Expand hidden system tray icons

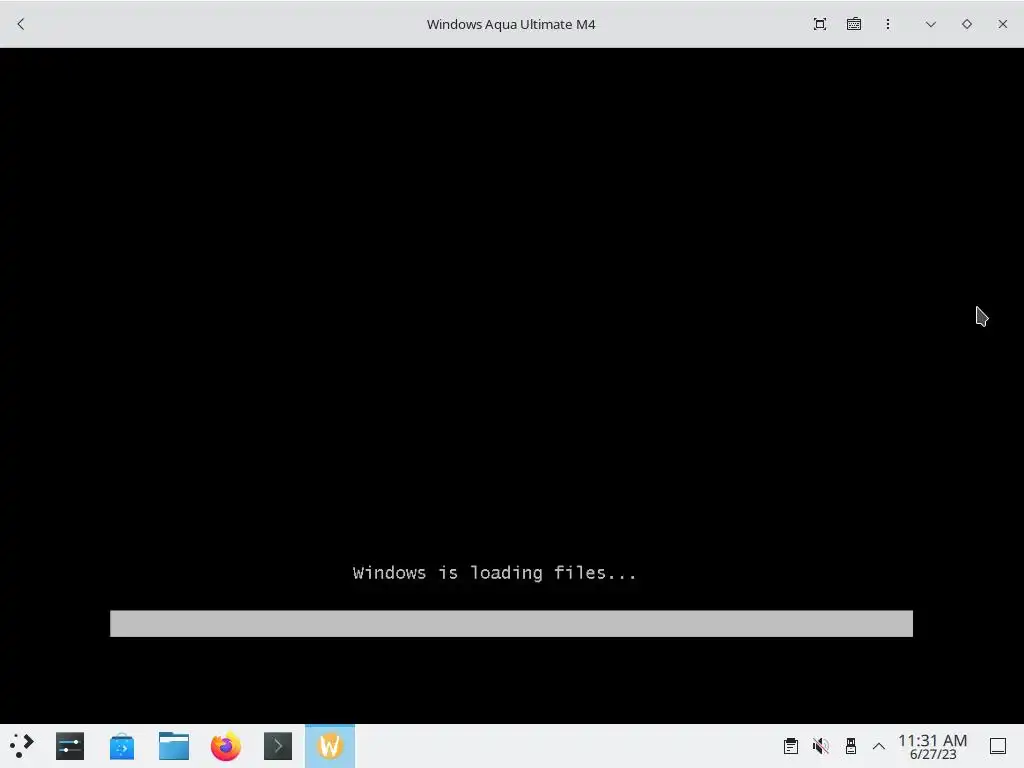879,746
